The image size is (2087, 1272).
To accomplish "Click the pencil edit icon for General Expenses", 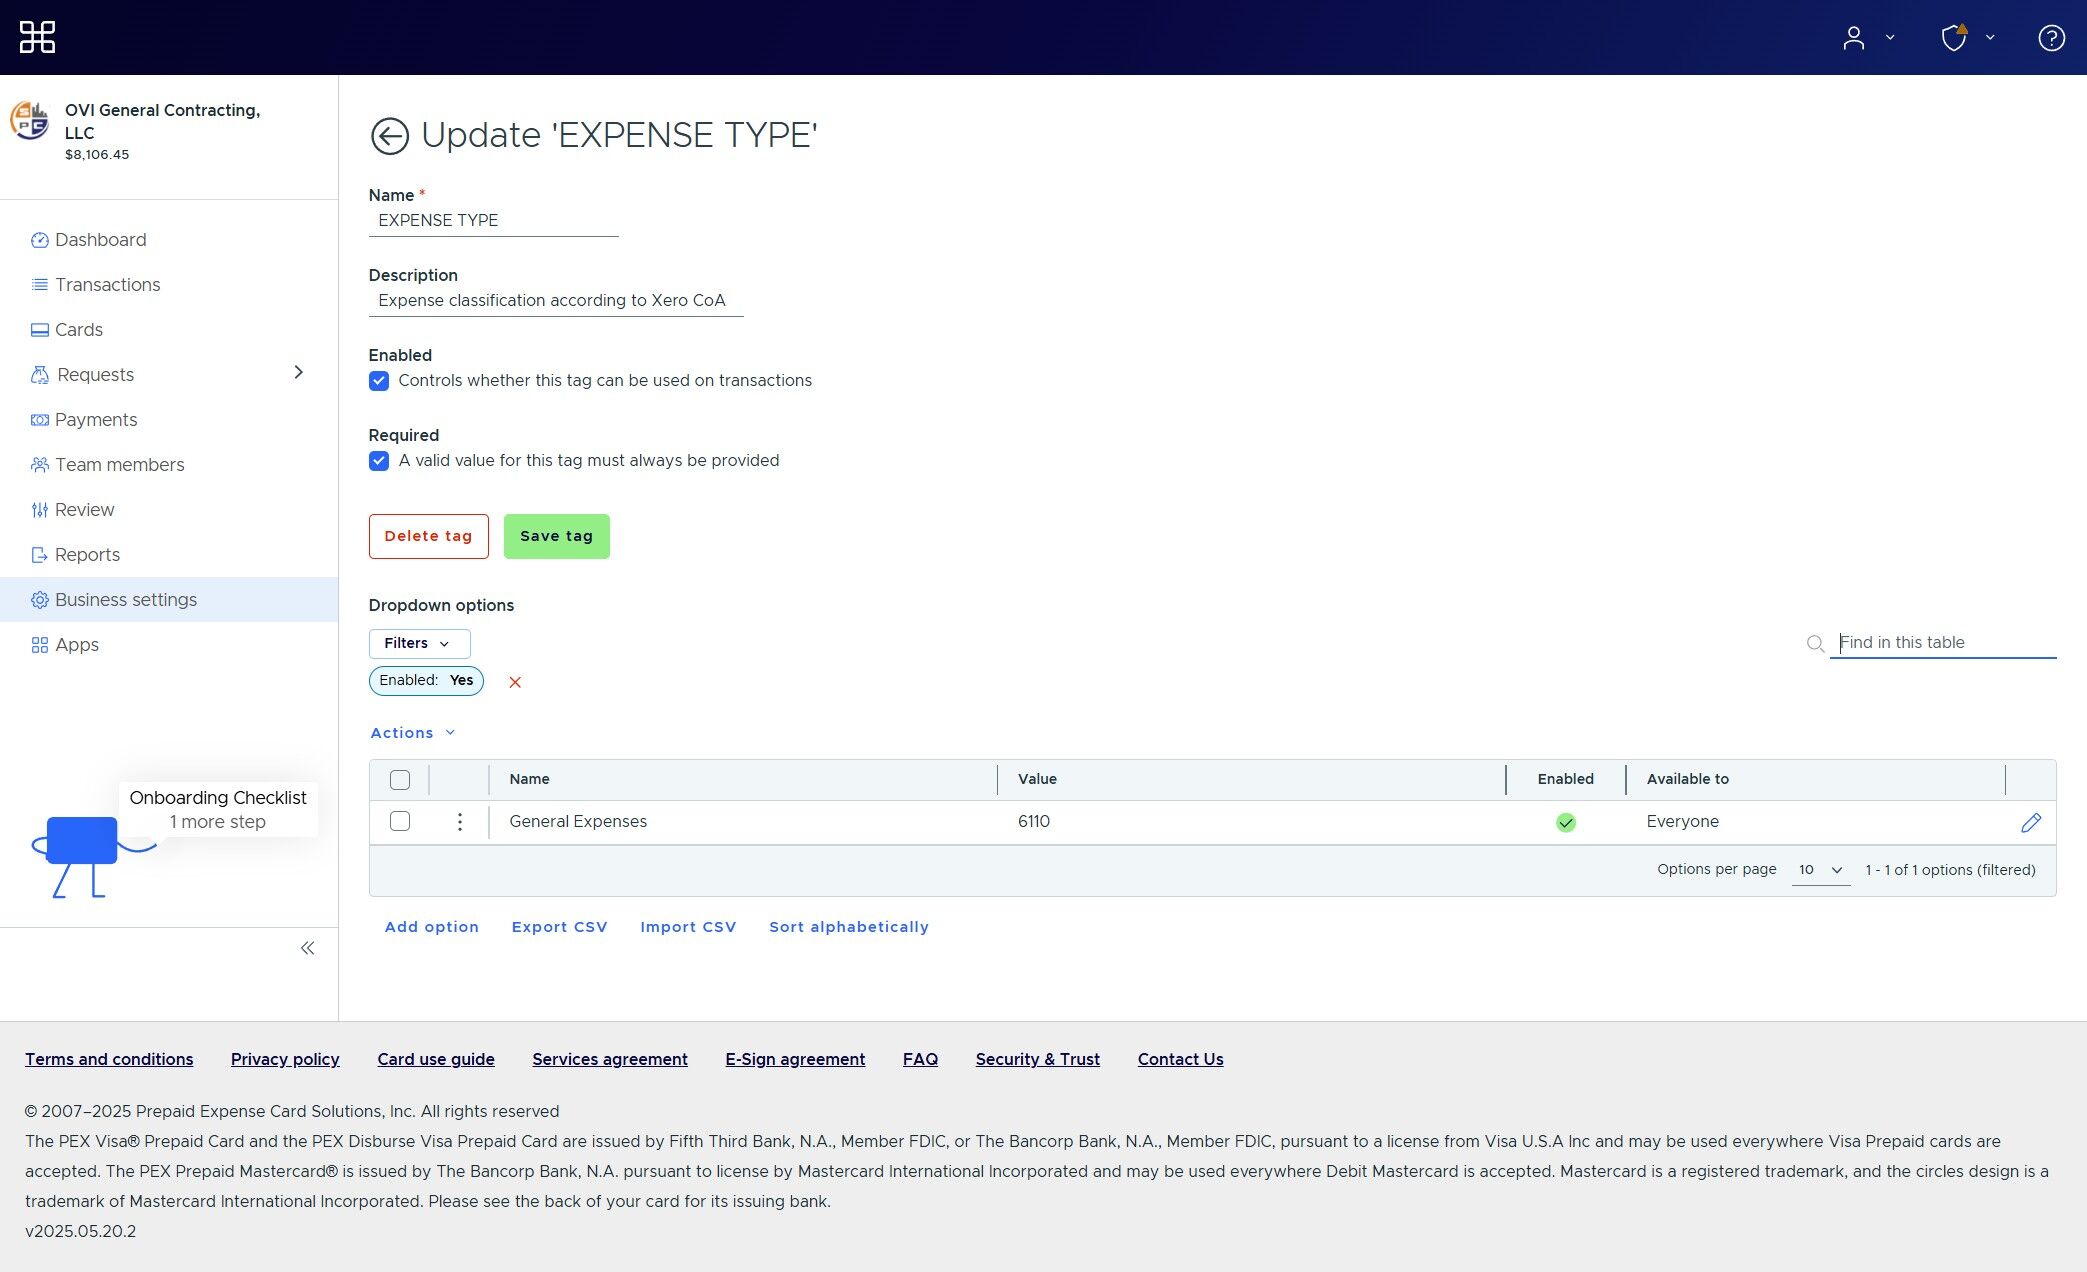I will click(2030, 822).
